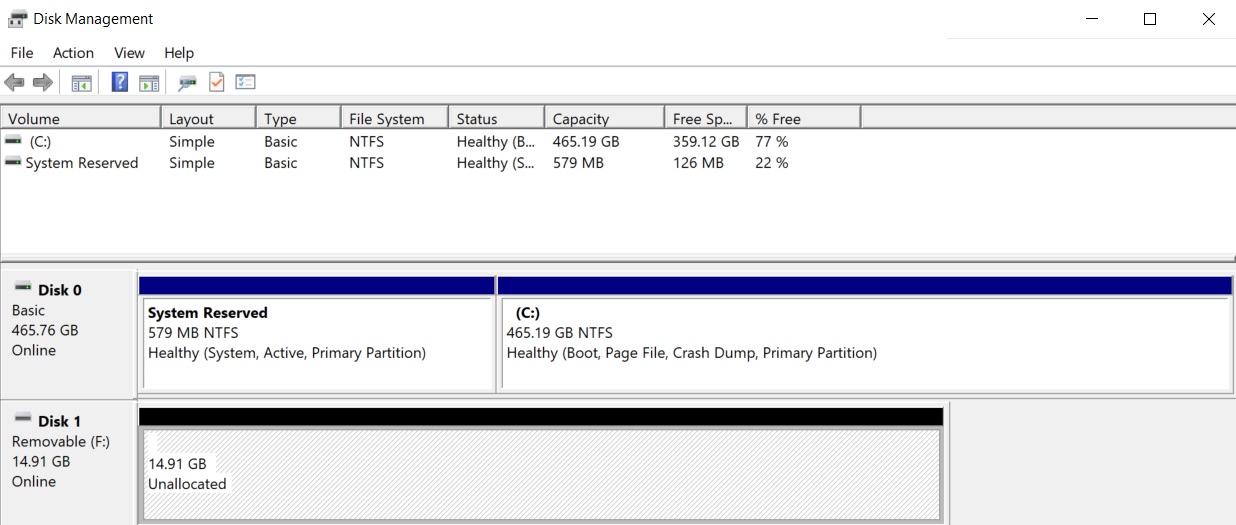Click the Properties icon with red checkmark
The height and width of the screenshot is (525, 1236).
tap(216, 83)
